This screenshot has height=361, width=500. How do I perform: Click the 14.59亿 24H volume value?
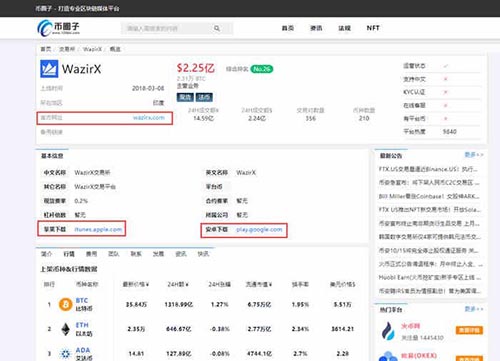point(203,118)
